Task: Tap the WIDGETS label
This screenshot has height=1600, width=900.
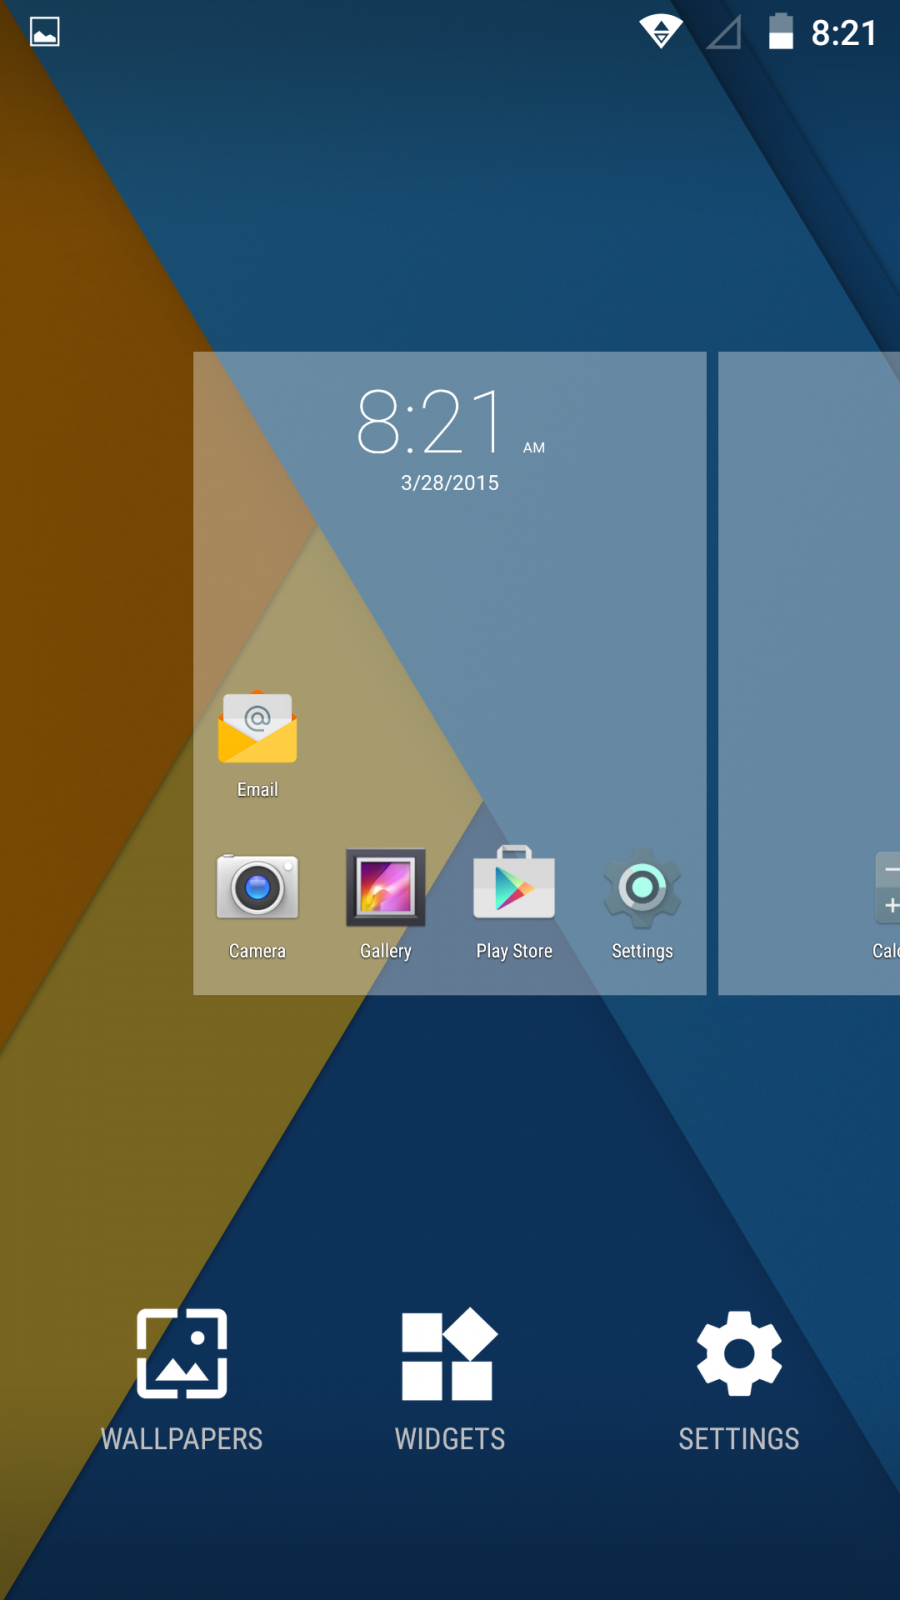Action: [450, 1439]
